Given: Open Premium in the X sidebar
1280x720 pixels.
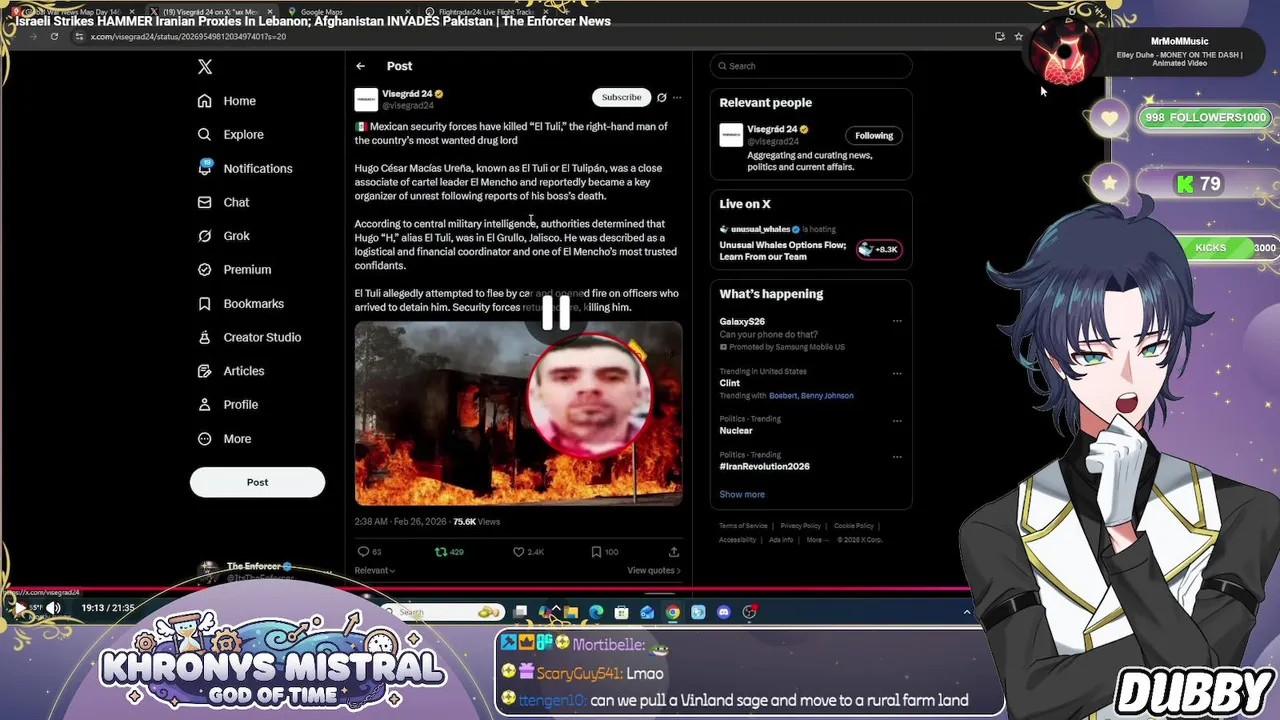Looking at the screenshot, I should [234, 270].
